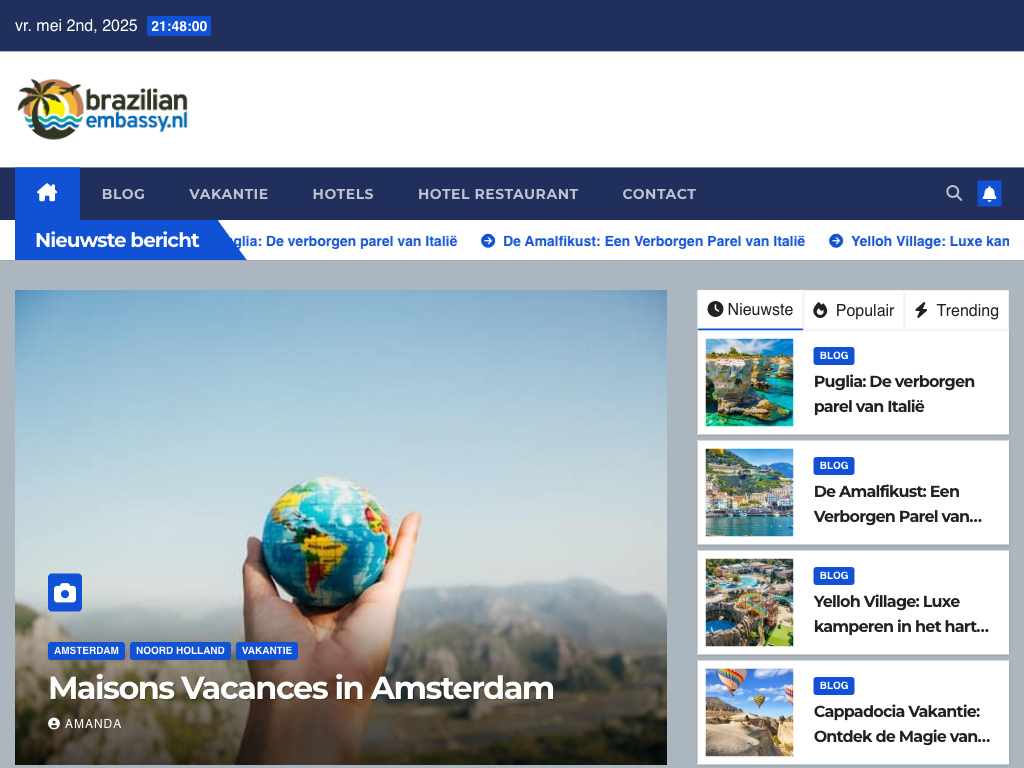Click the VAKANTIE tag on featured post
Viewport: 1024px width, 768px height.
(267, 650)
